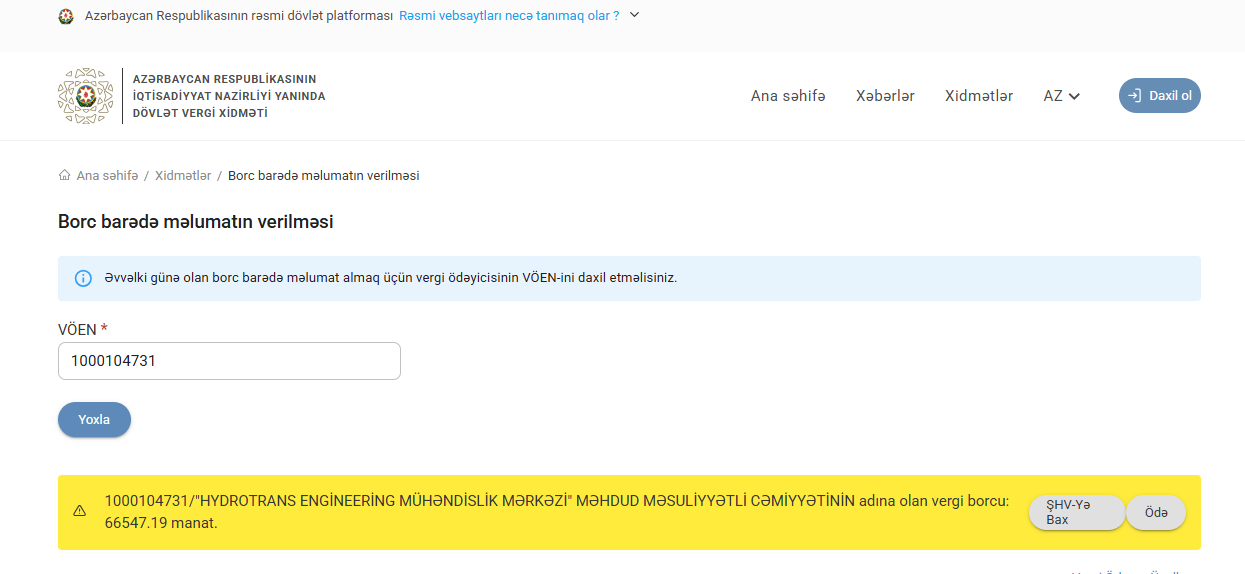Viewport: 1245px width, 574px height.
Task: Click the Daxil ol login button
Action: pos(1159,96)
